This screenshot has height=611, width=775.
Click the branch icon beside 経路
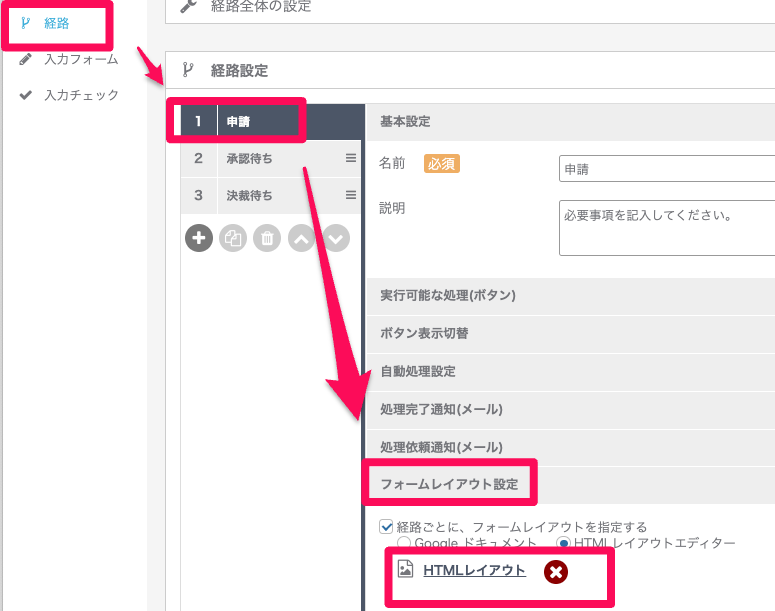[x=25, y=23]
